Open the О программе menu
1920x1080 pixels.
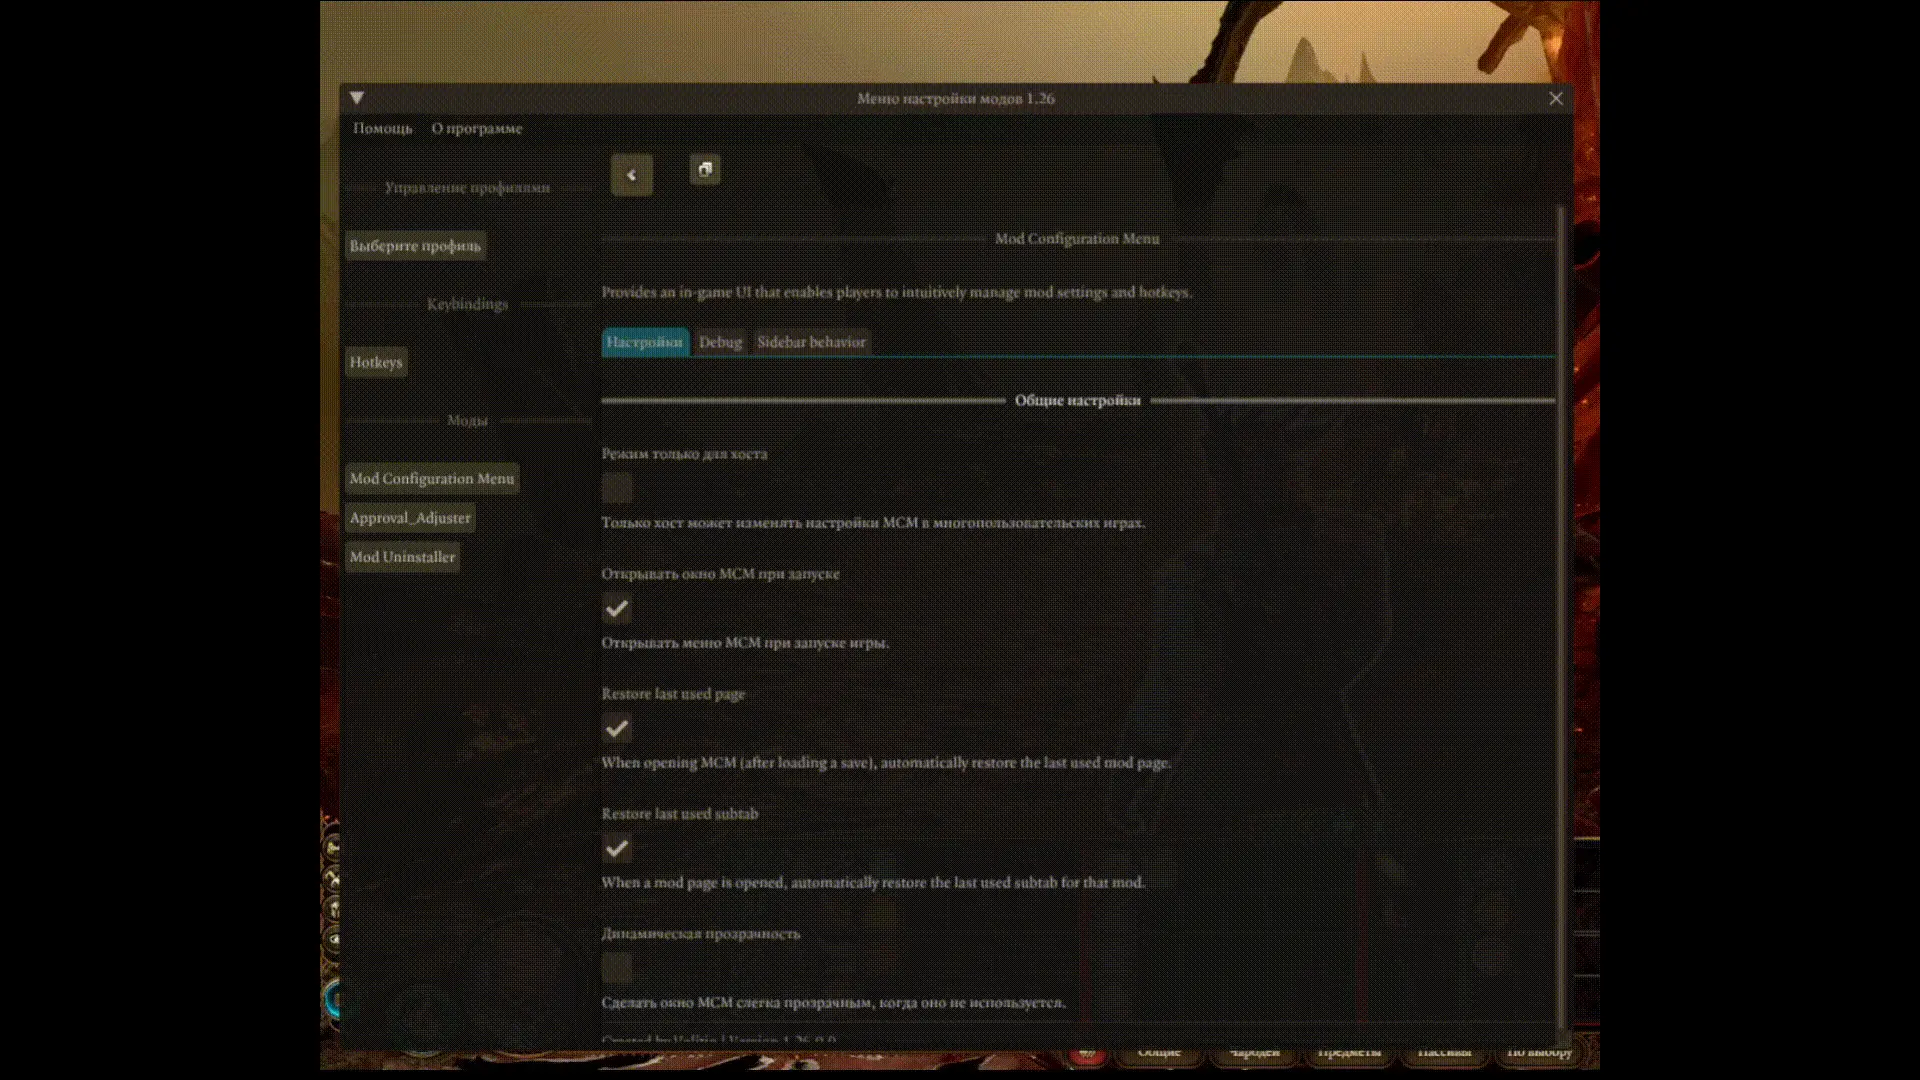[x=477, y=128]
